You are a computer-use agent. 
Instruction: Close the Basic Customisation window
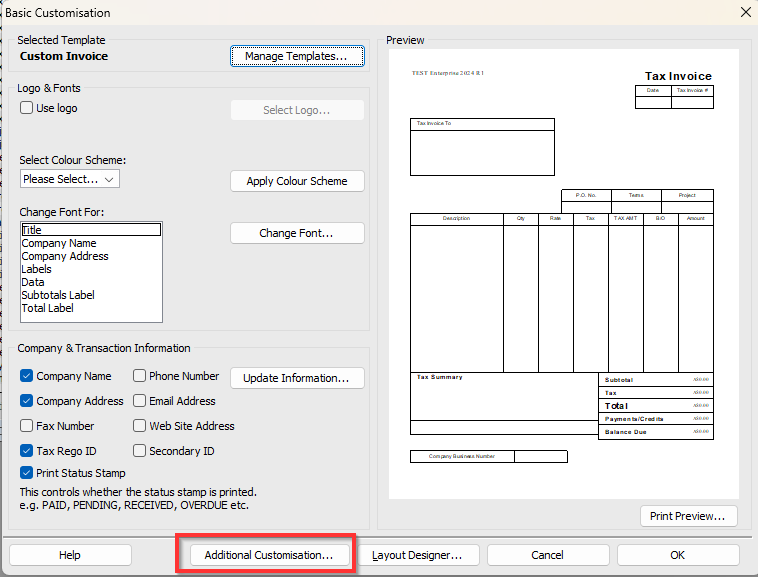point(745,12)
